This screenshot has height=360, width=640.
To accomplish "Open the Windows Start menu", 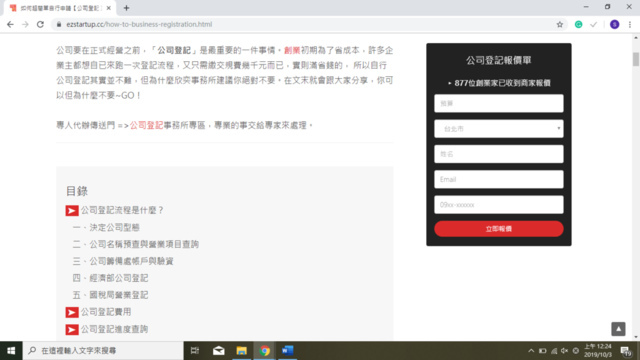I will click(11, 351).
